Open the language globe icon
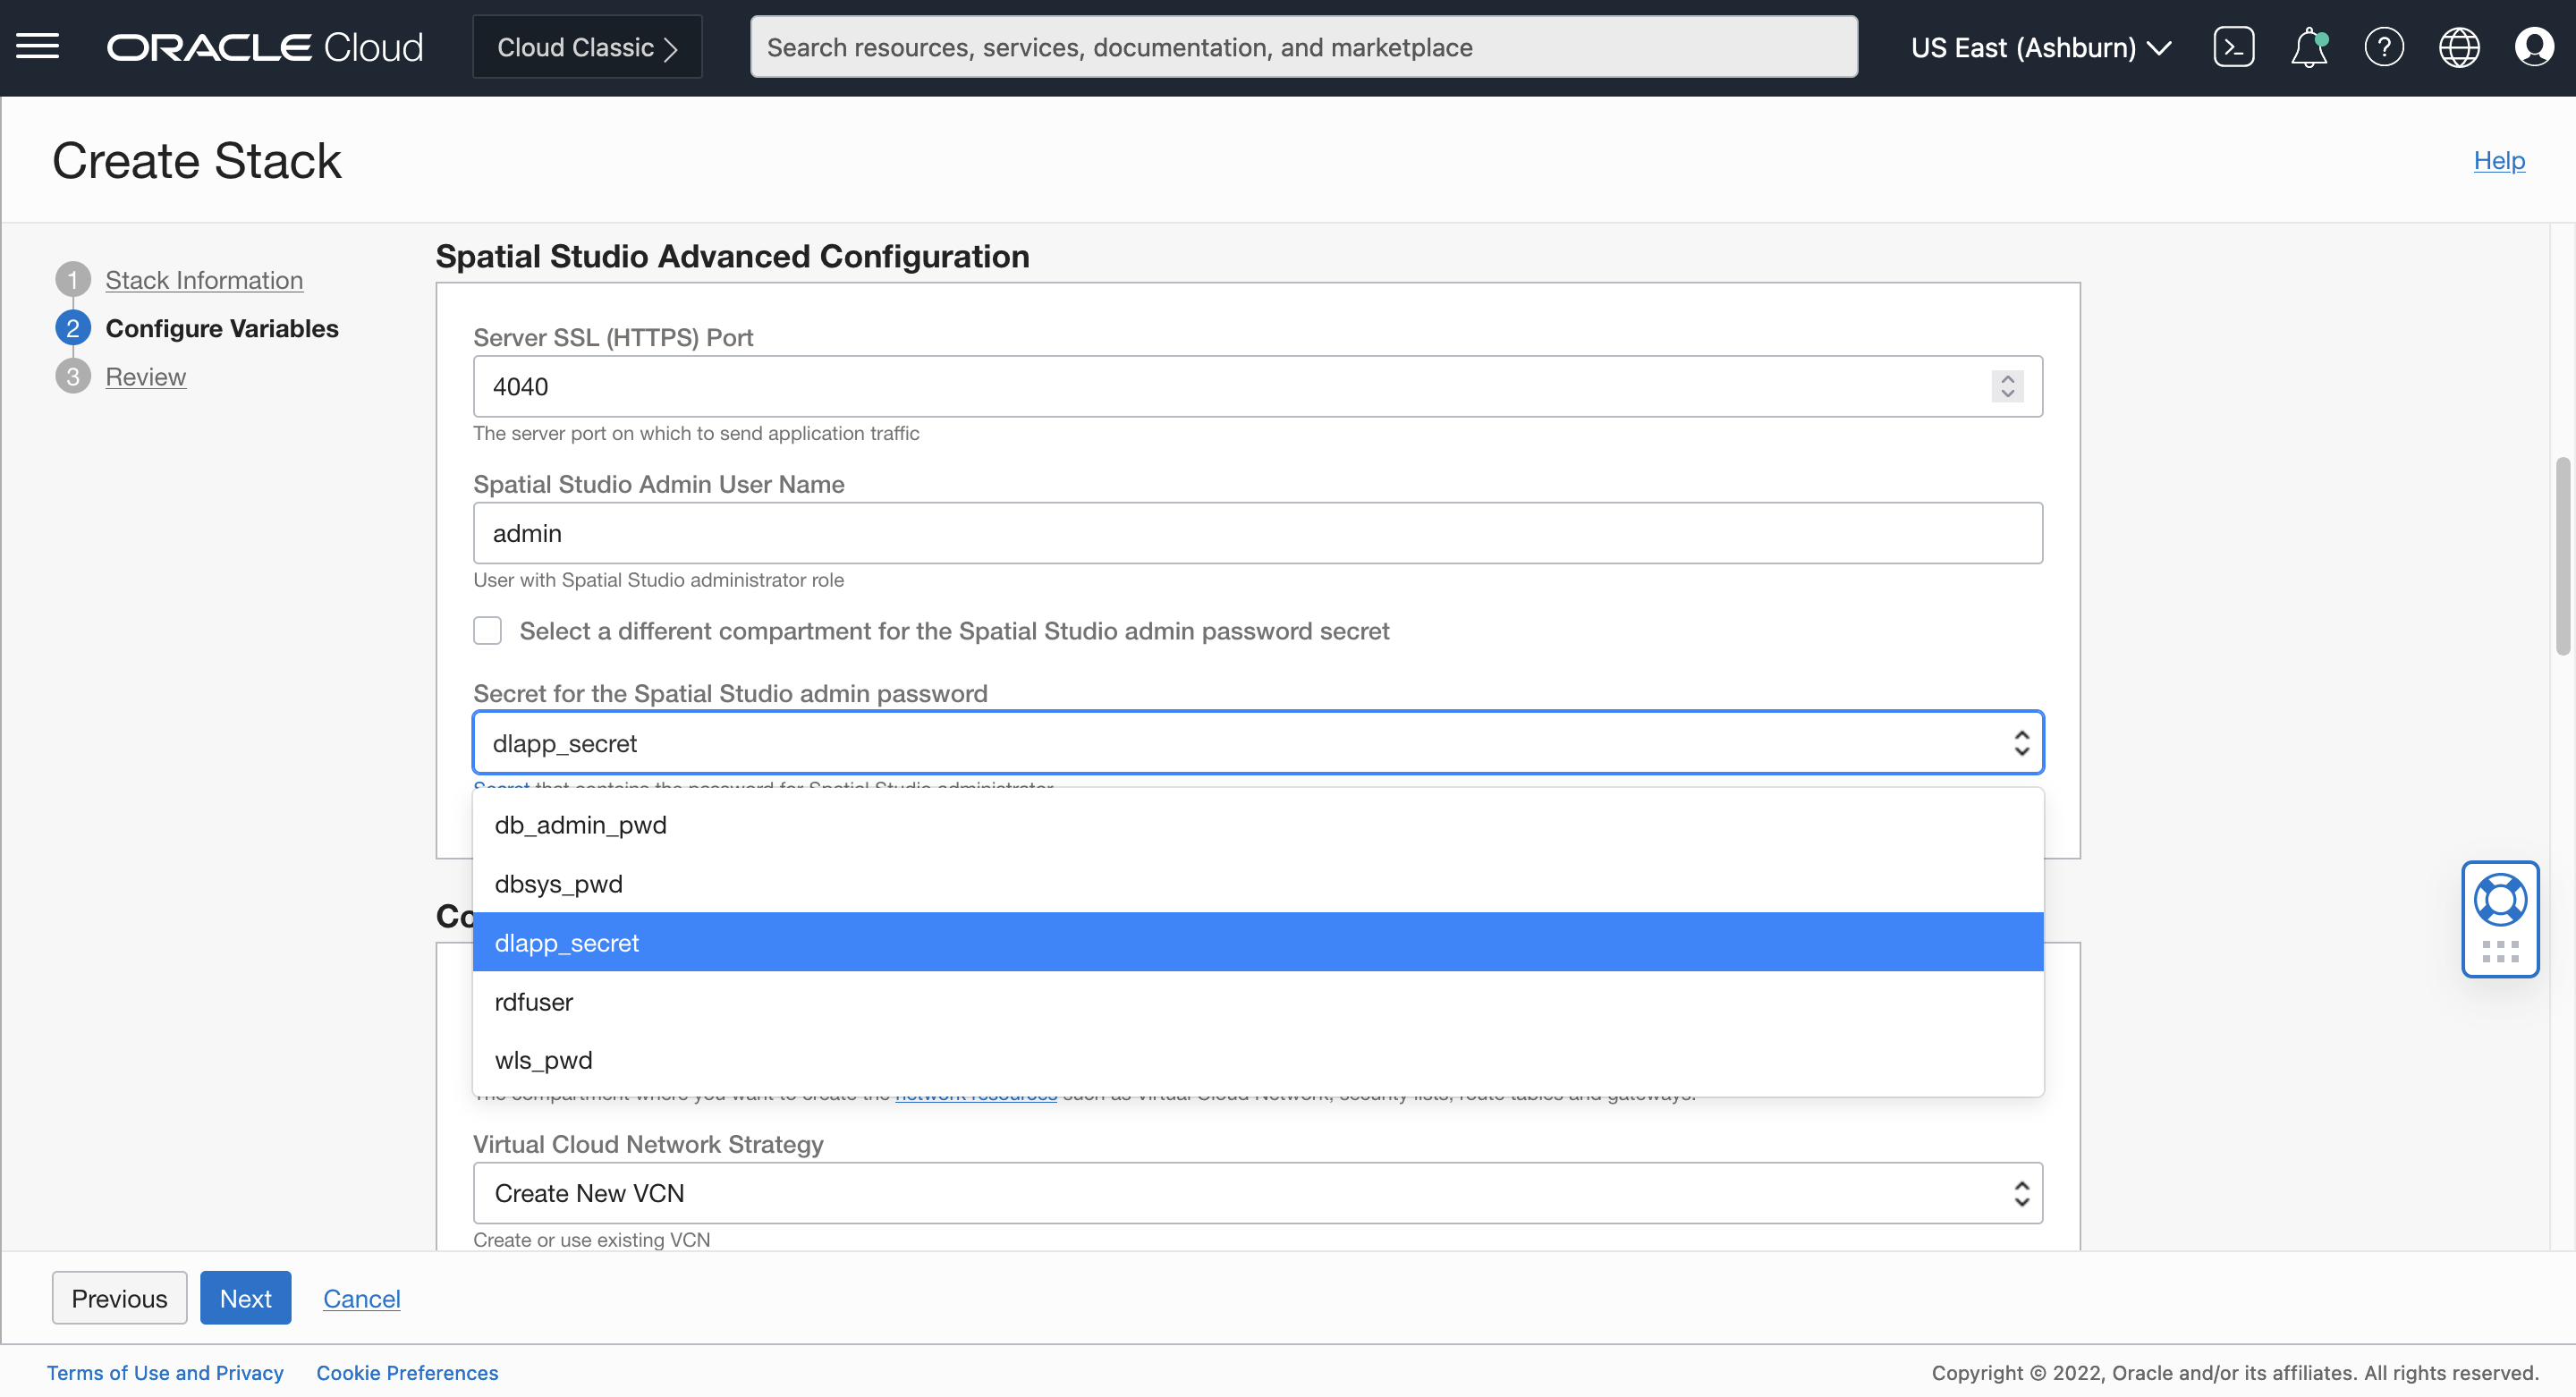Screen dimensions: 2576x1397 click(2458, 47)
